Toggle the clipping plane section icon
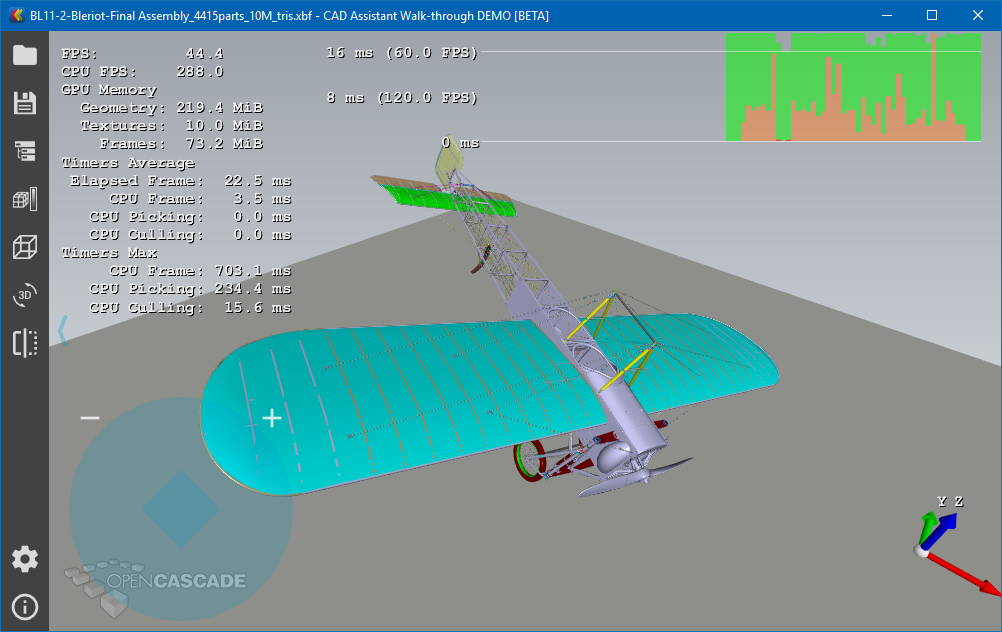 pos(24,343)
